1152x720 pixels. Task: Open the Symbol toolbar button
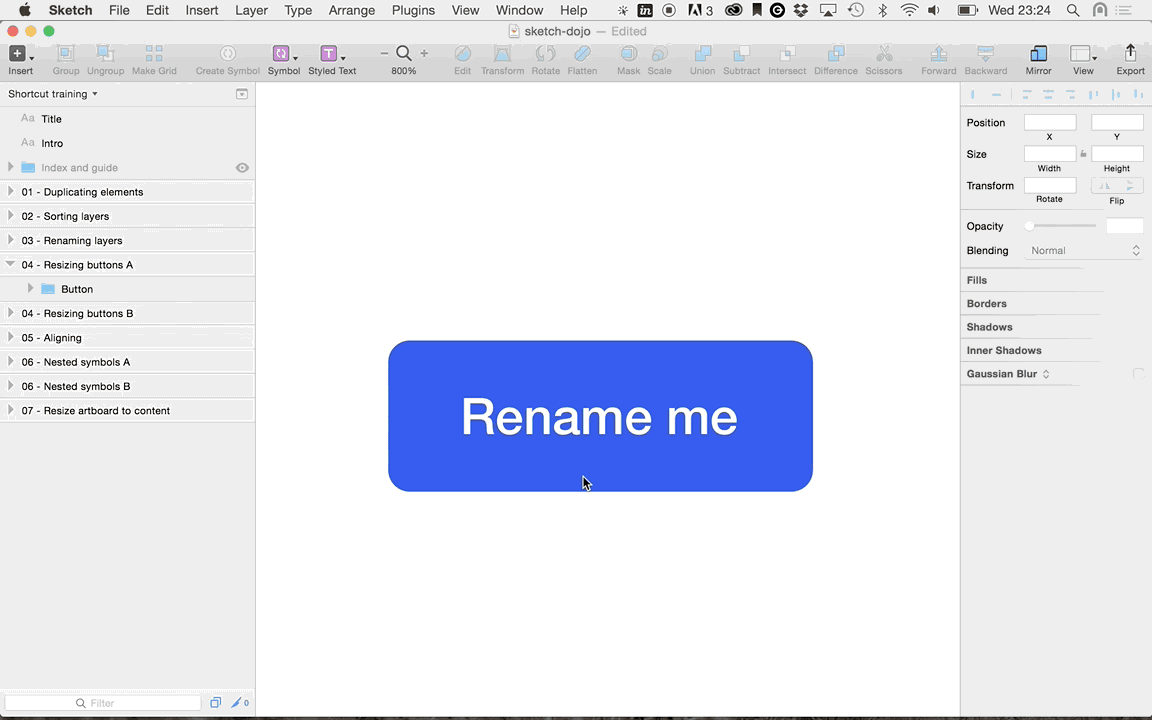click(x=284, y=60)
